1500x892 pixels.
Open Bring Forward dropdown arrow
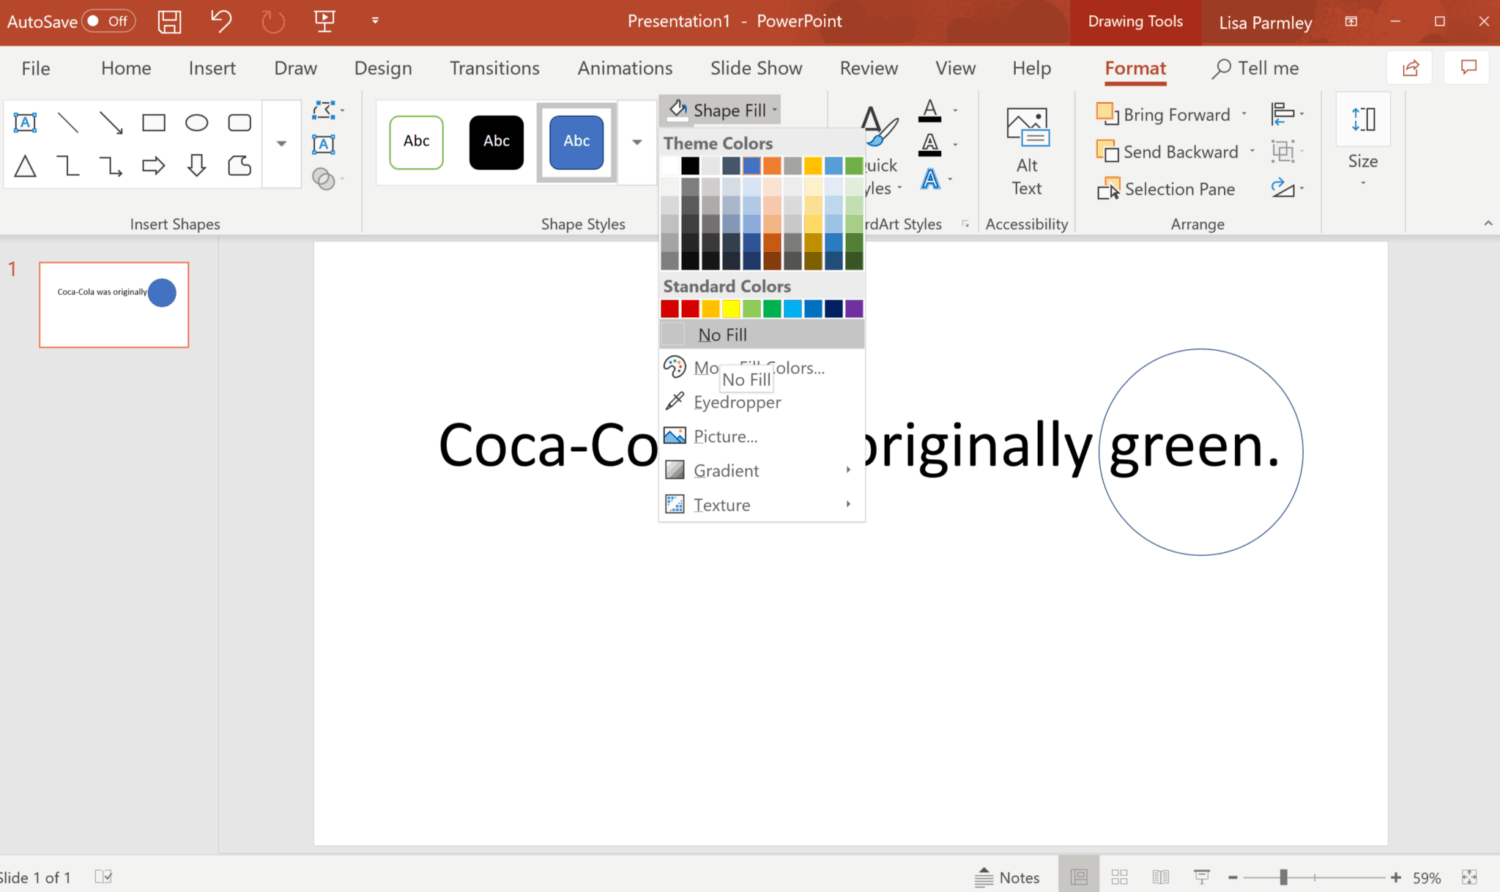(x=1245, y=114)
